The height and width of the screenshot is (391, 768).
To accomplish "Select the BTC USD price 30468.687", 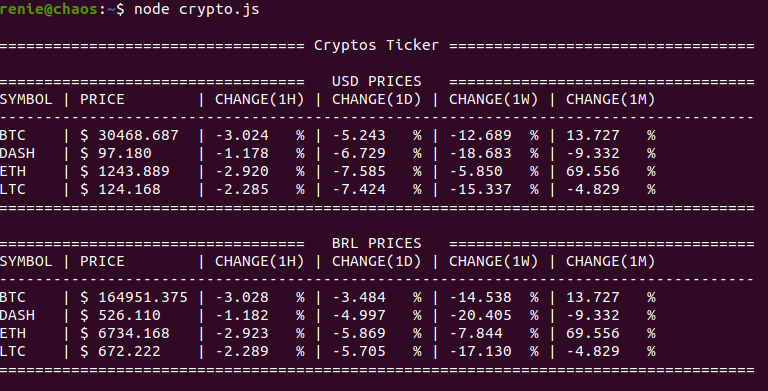I will [x=139, y=135].
